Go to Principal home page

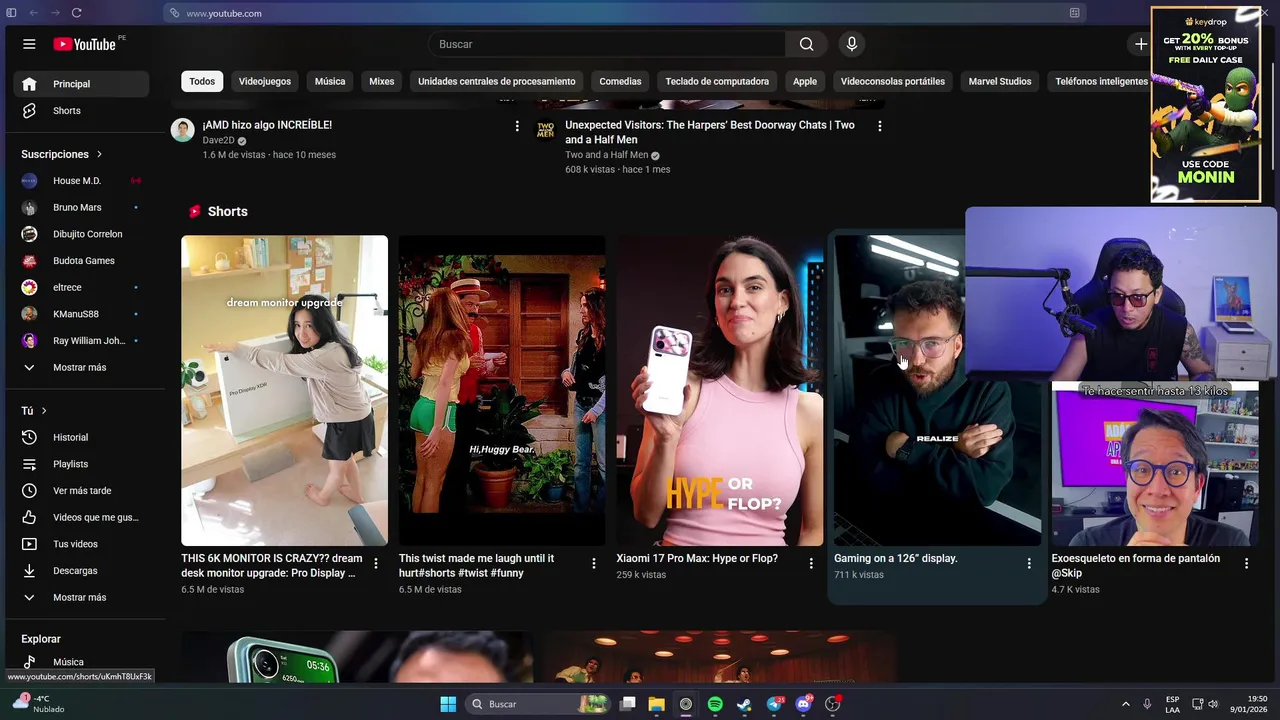point(81,84)
